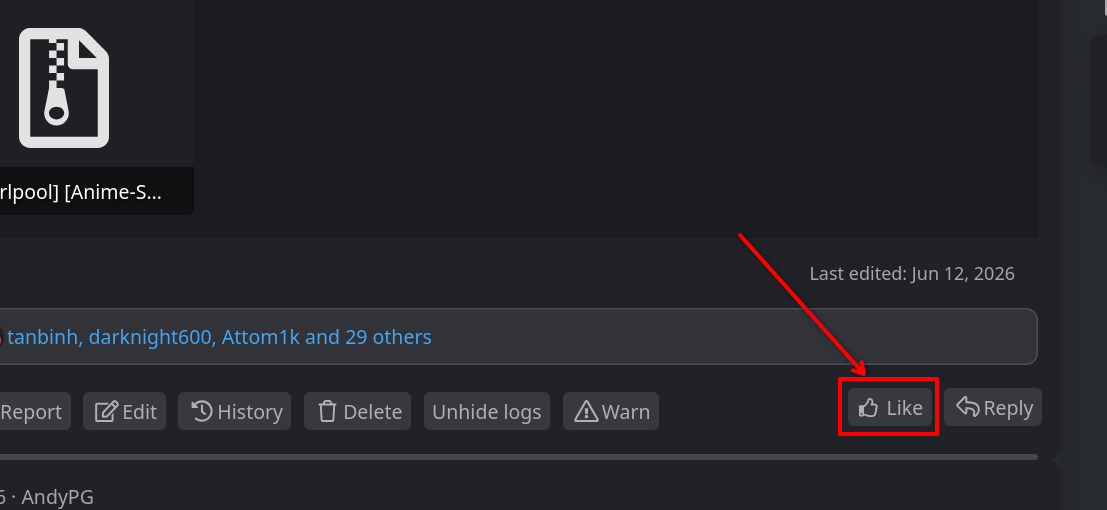
Task: Click the Report button
Action: click(34, 411)
